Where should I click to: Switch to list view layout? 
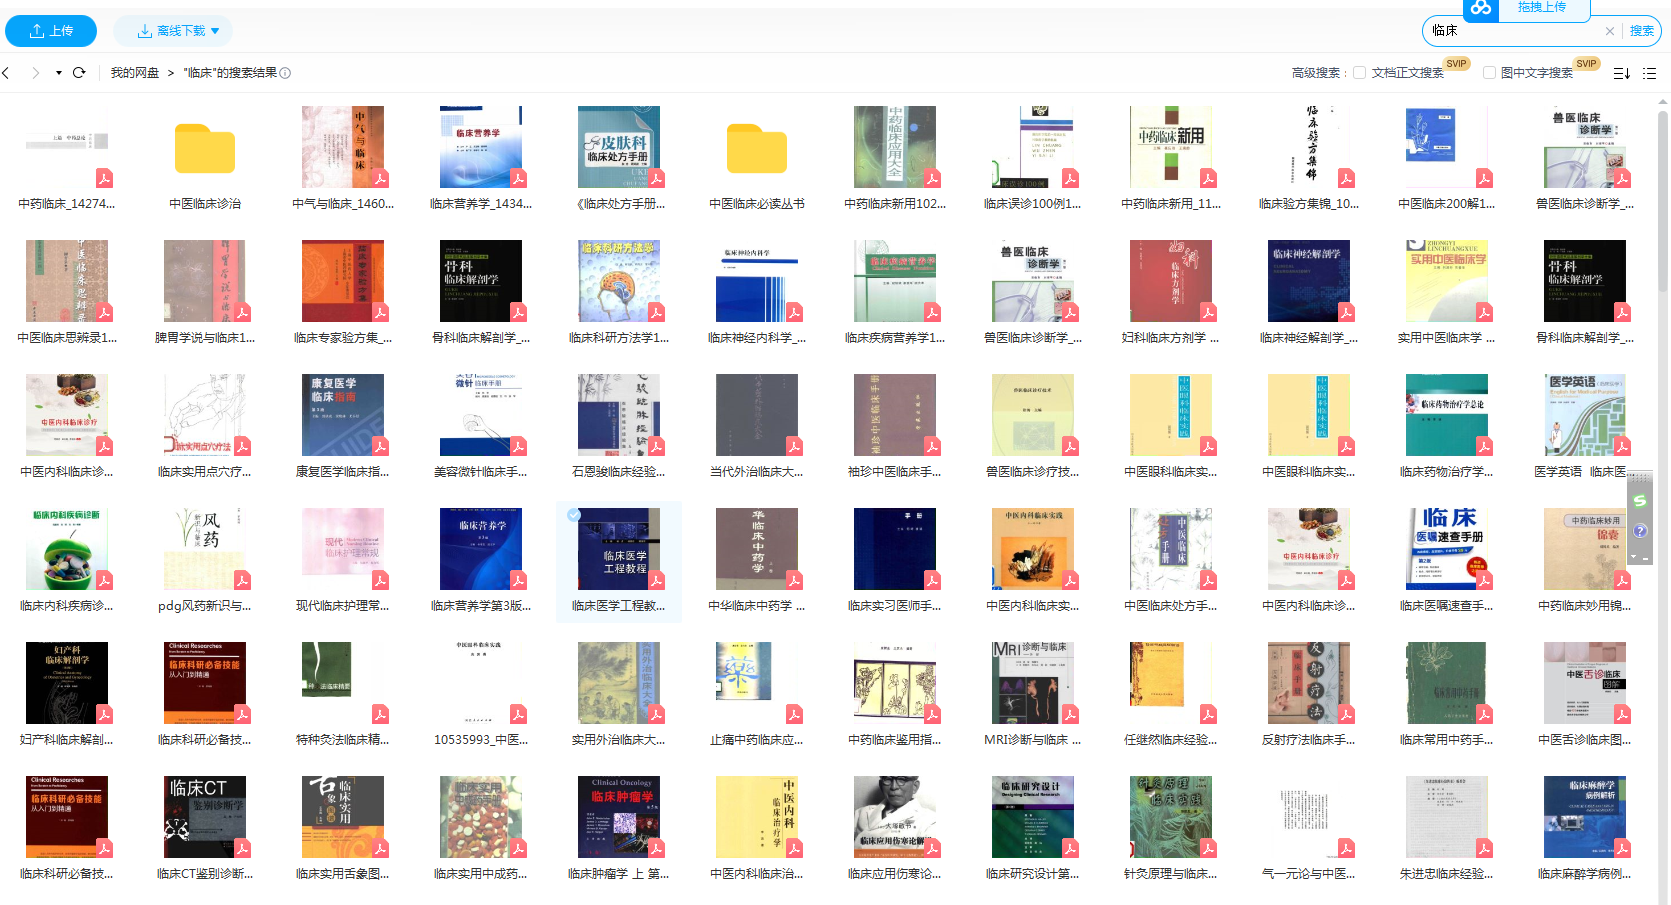pyautogui.click(x=1649, y=73)
